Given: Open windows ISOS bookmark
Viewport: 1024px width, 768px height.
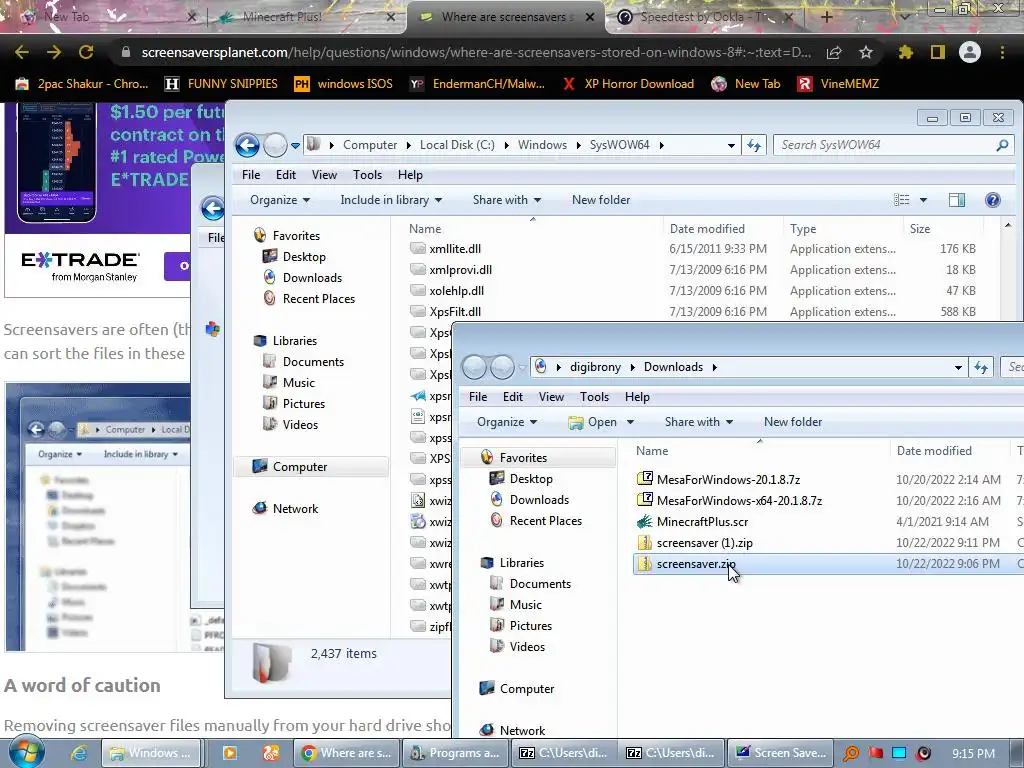Looking at the screenshot, I should coord(344,84).
